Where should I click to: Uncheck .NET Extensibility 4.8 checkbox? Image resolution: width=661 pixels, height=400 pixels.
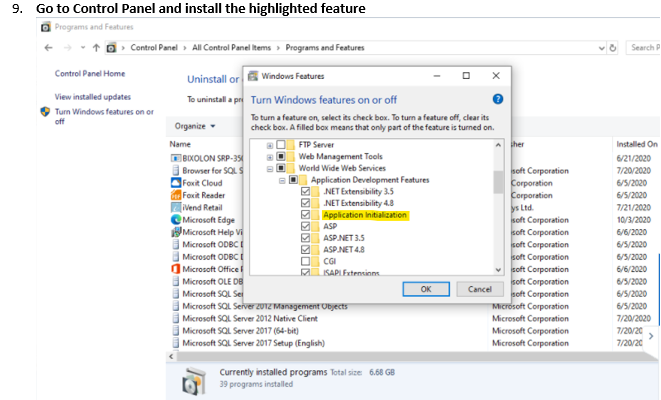click(x=305, y=203)
